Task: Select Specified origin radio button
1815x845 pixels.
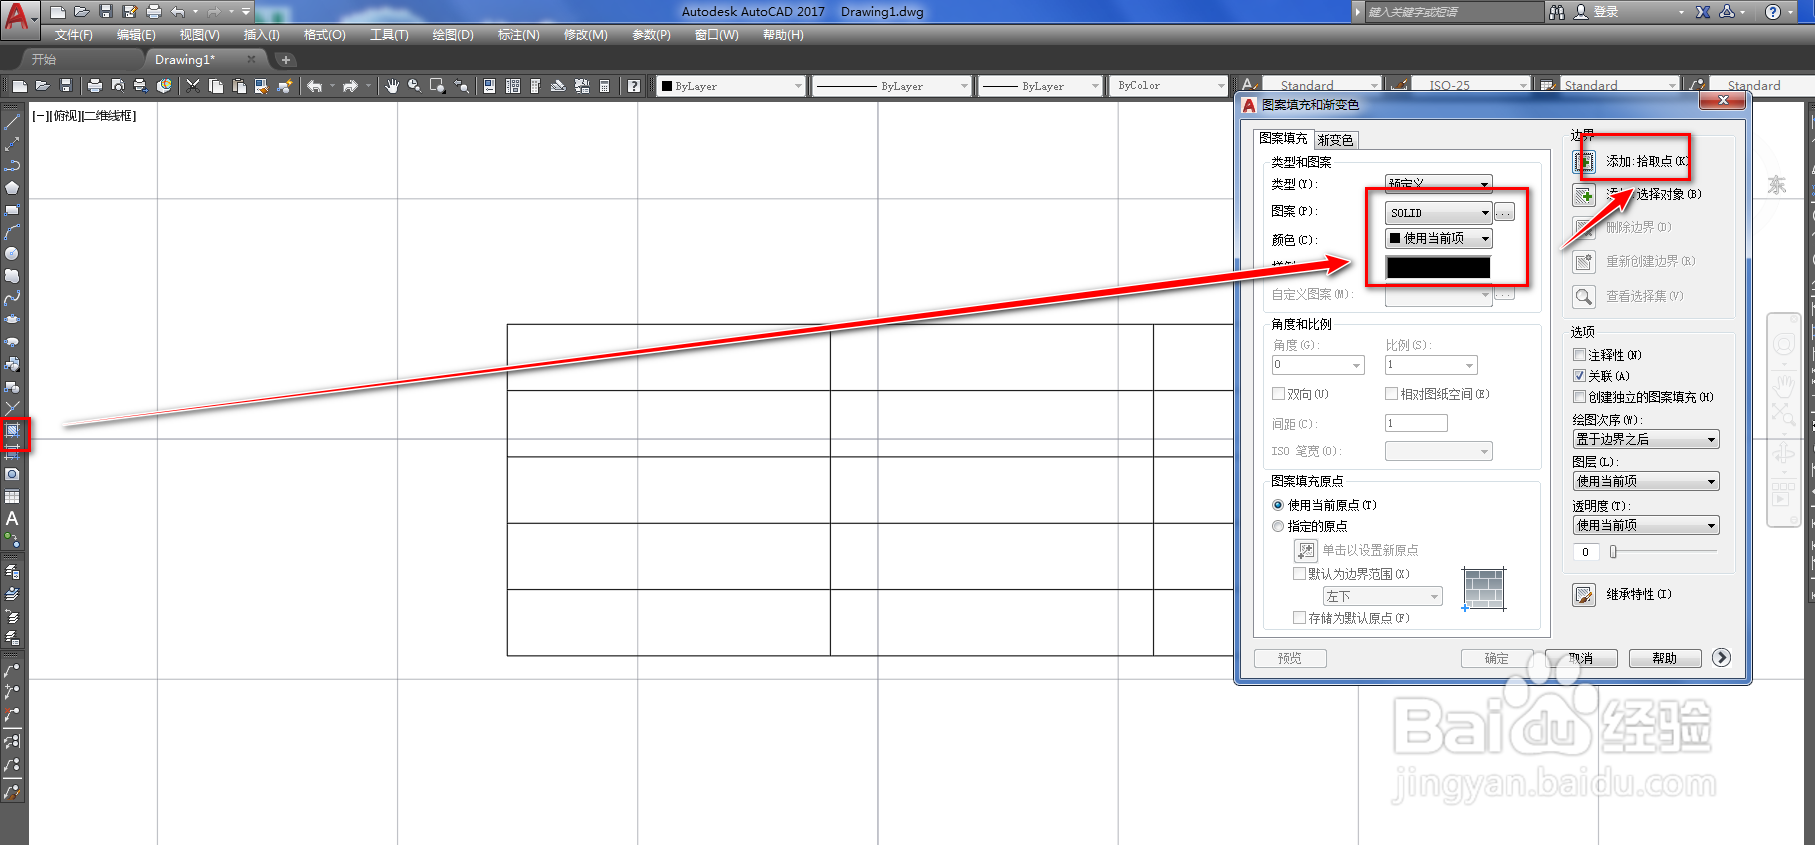Action: (1278, 526)
